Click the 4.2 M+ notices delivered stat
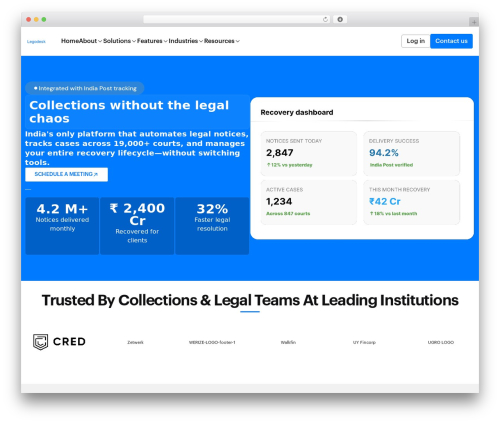This screenshot has width=500, height=423. [62, 226]
